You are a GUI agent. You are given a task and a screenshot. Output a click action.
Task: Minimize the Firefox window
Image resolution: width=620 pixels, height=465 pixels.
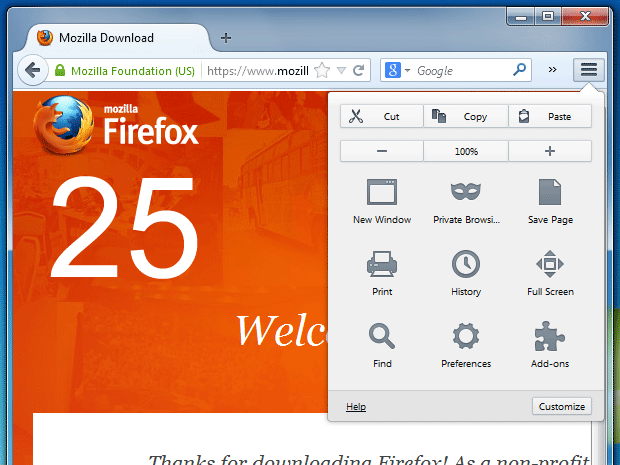(521, 17)
